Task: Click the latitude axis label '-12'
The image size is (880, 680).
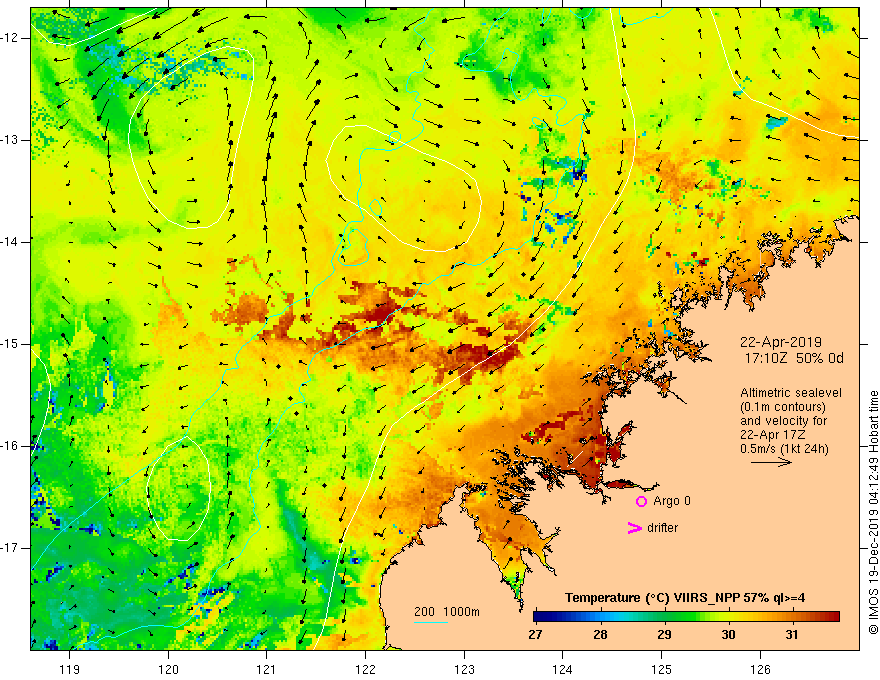Action: (x=11, y=38)
